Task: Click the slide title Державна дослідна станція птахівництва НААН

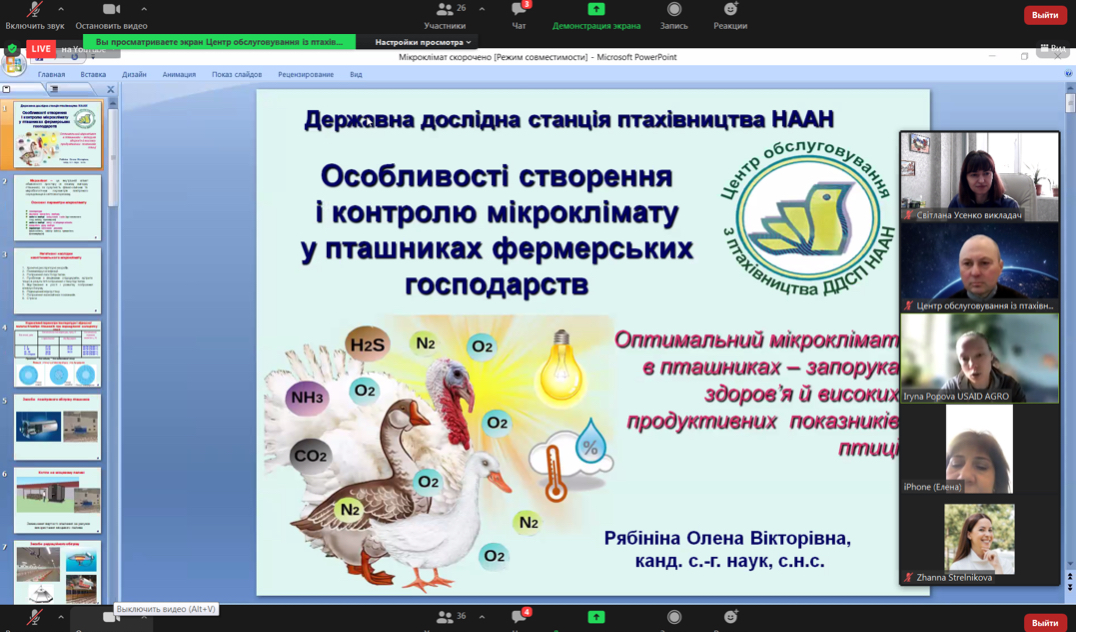Action: point(569,119)
